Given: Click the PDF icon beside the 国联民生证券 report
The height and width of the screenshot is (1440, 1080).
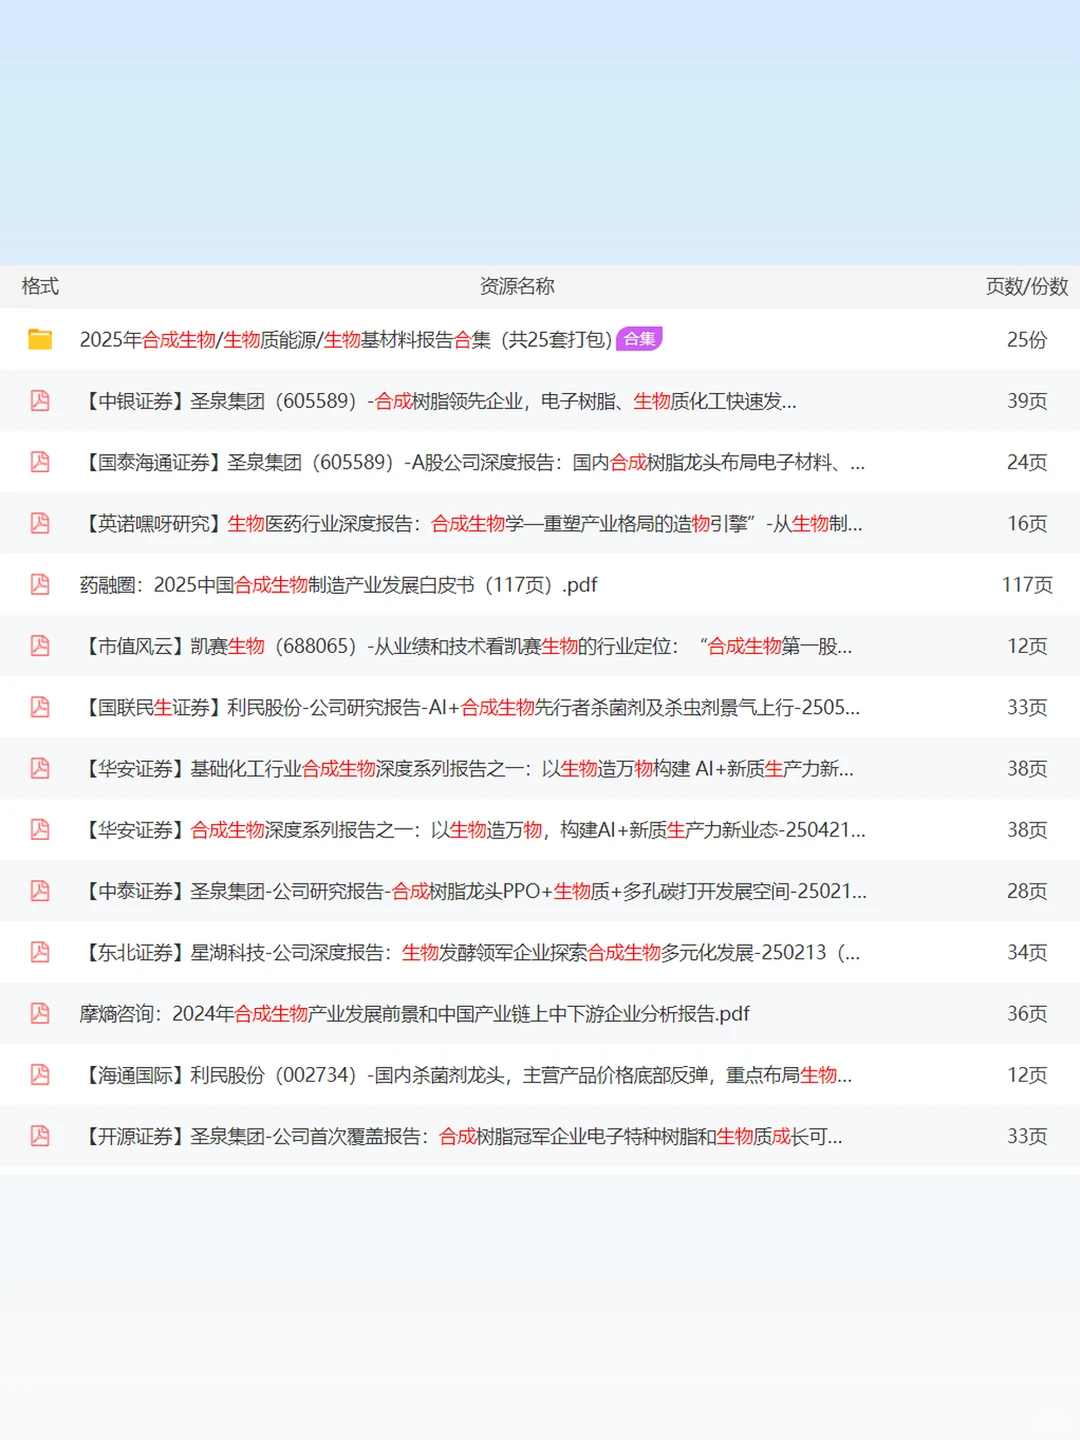Looking at the screenshot, I should [x=40, y=707].
